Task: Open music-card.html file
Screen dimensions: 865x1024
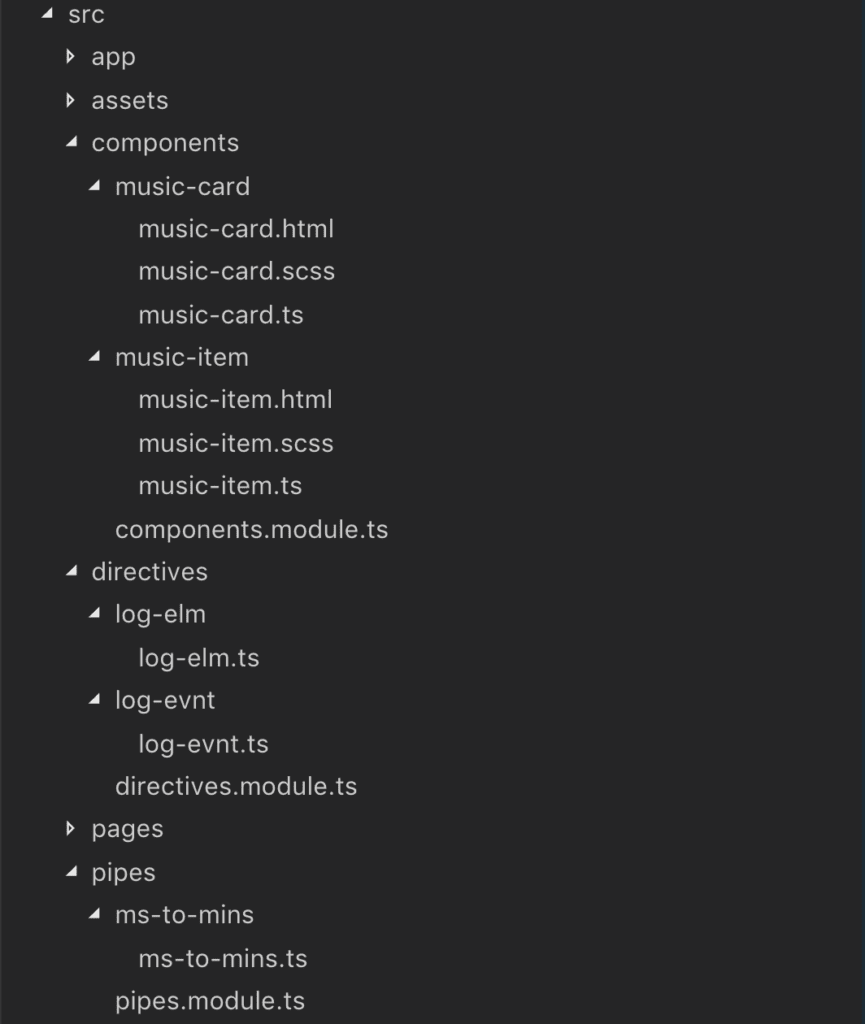Action: (236, 229)
